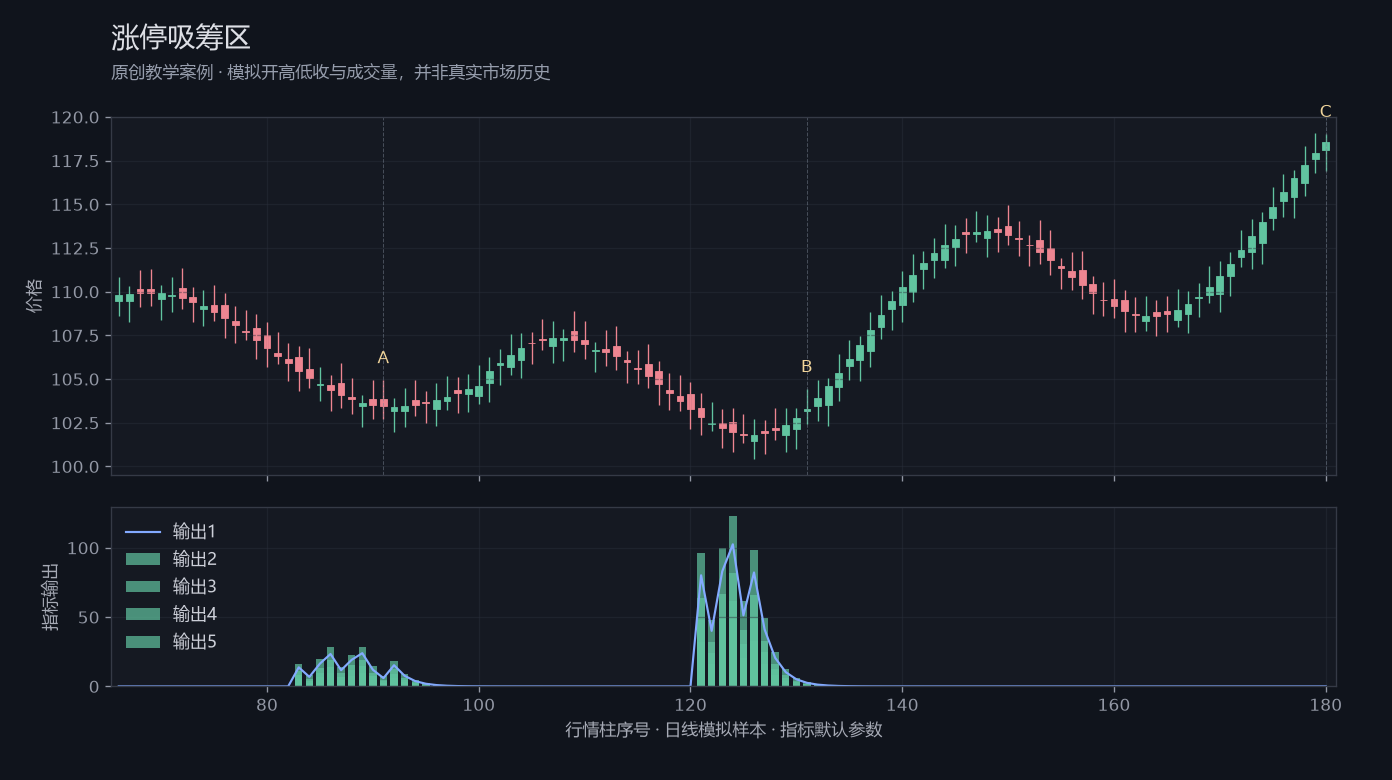Click price tick 107.5

[x=76, y=336]
